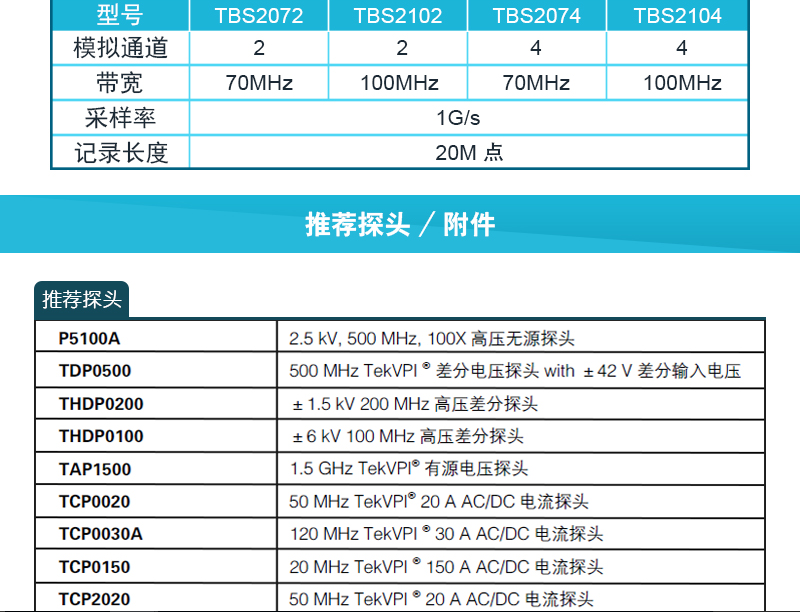Click the 记录长度 row label
Screen dimensions: 800x612
tap(121, 152)
